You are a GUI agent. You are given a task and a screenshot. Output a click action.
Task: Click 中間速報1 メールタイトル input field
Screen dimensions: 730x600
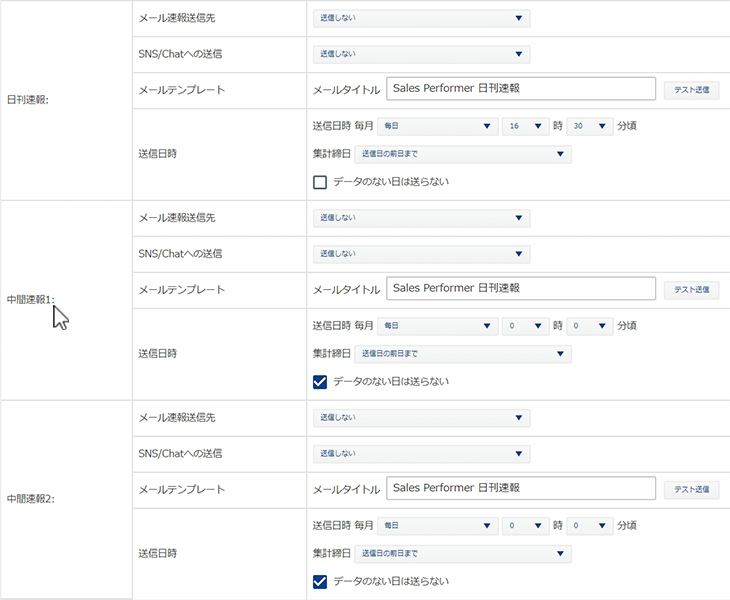(520, 289)
